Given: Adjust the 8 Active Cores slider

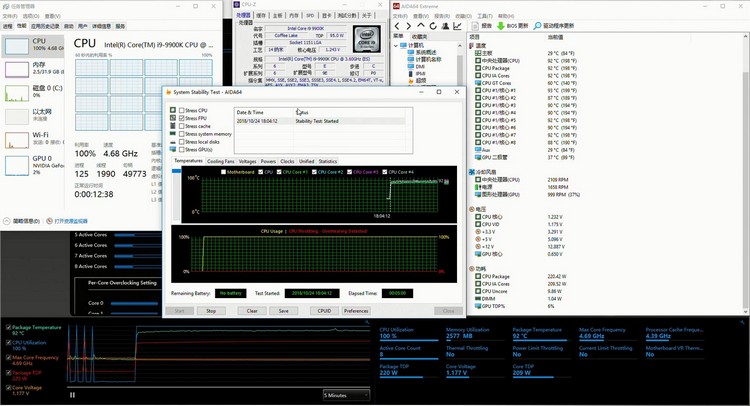Looking at the screenshot, I should point(137,266).
